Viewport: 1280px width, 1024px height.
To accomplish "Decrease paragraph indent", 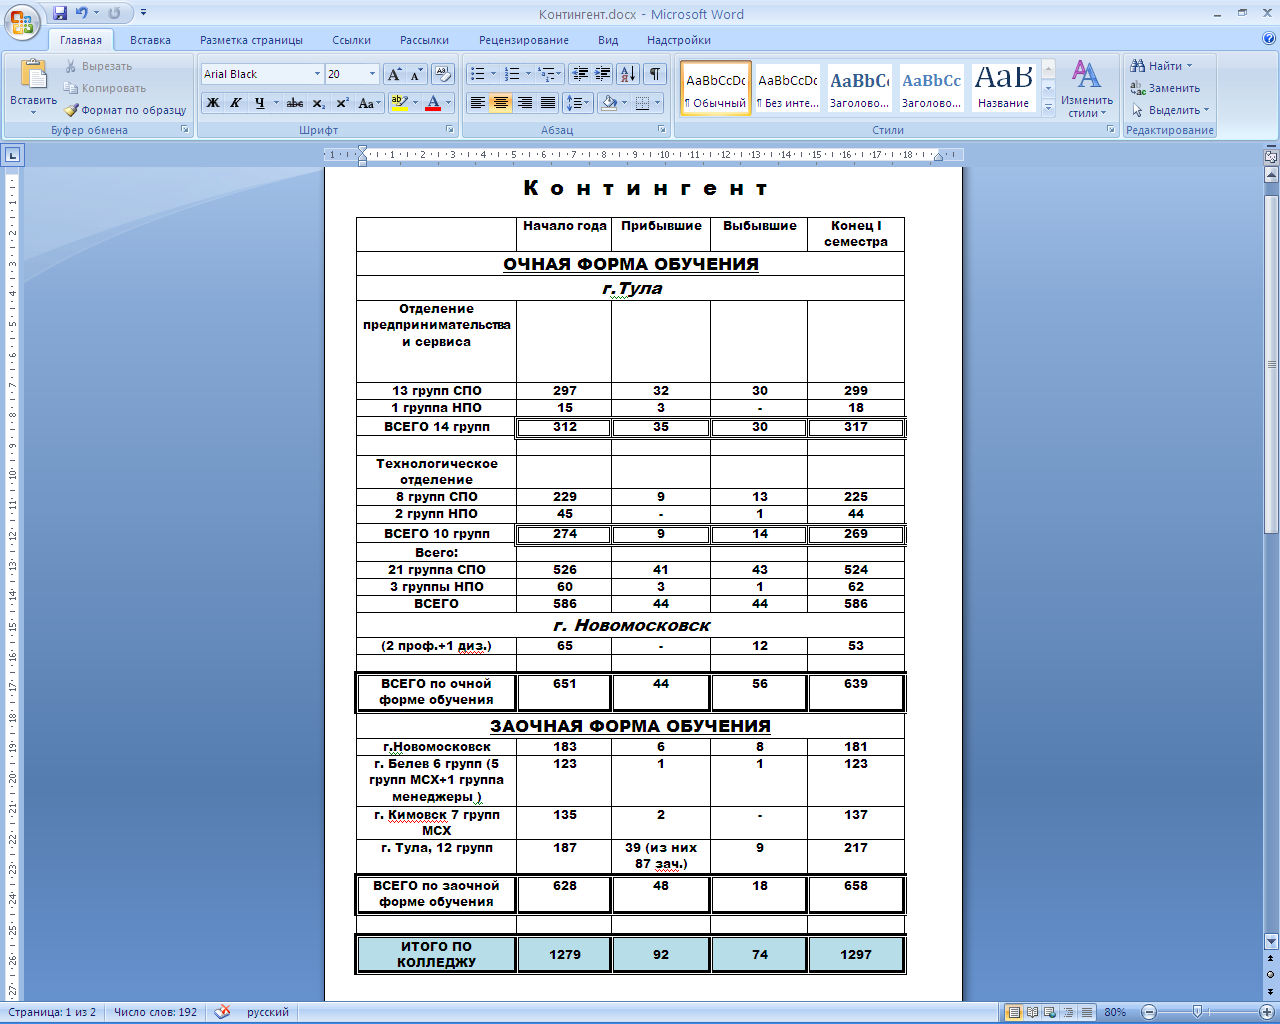I will 579,74.
